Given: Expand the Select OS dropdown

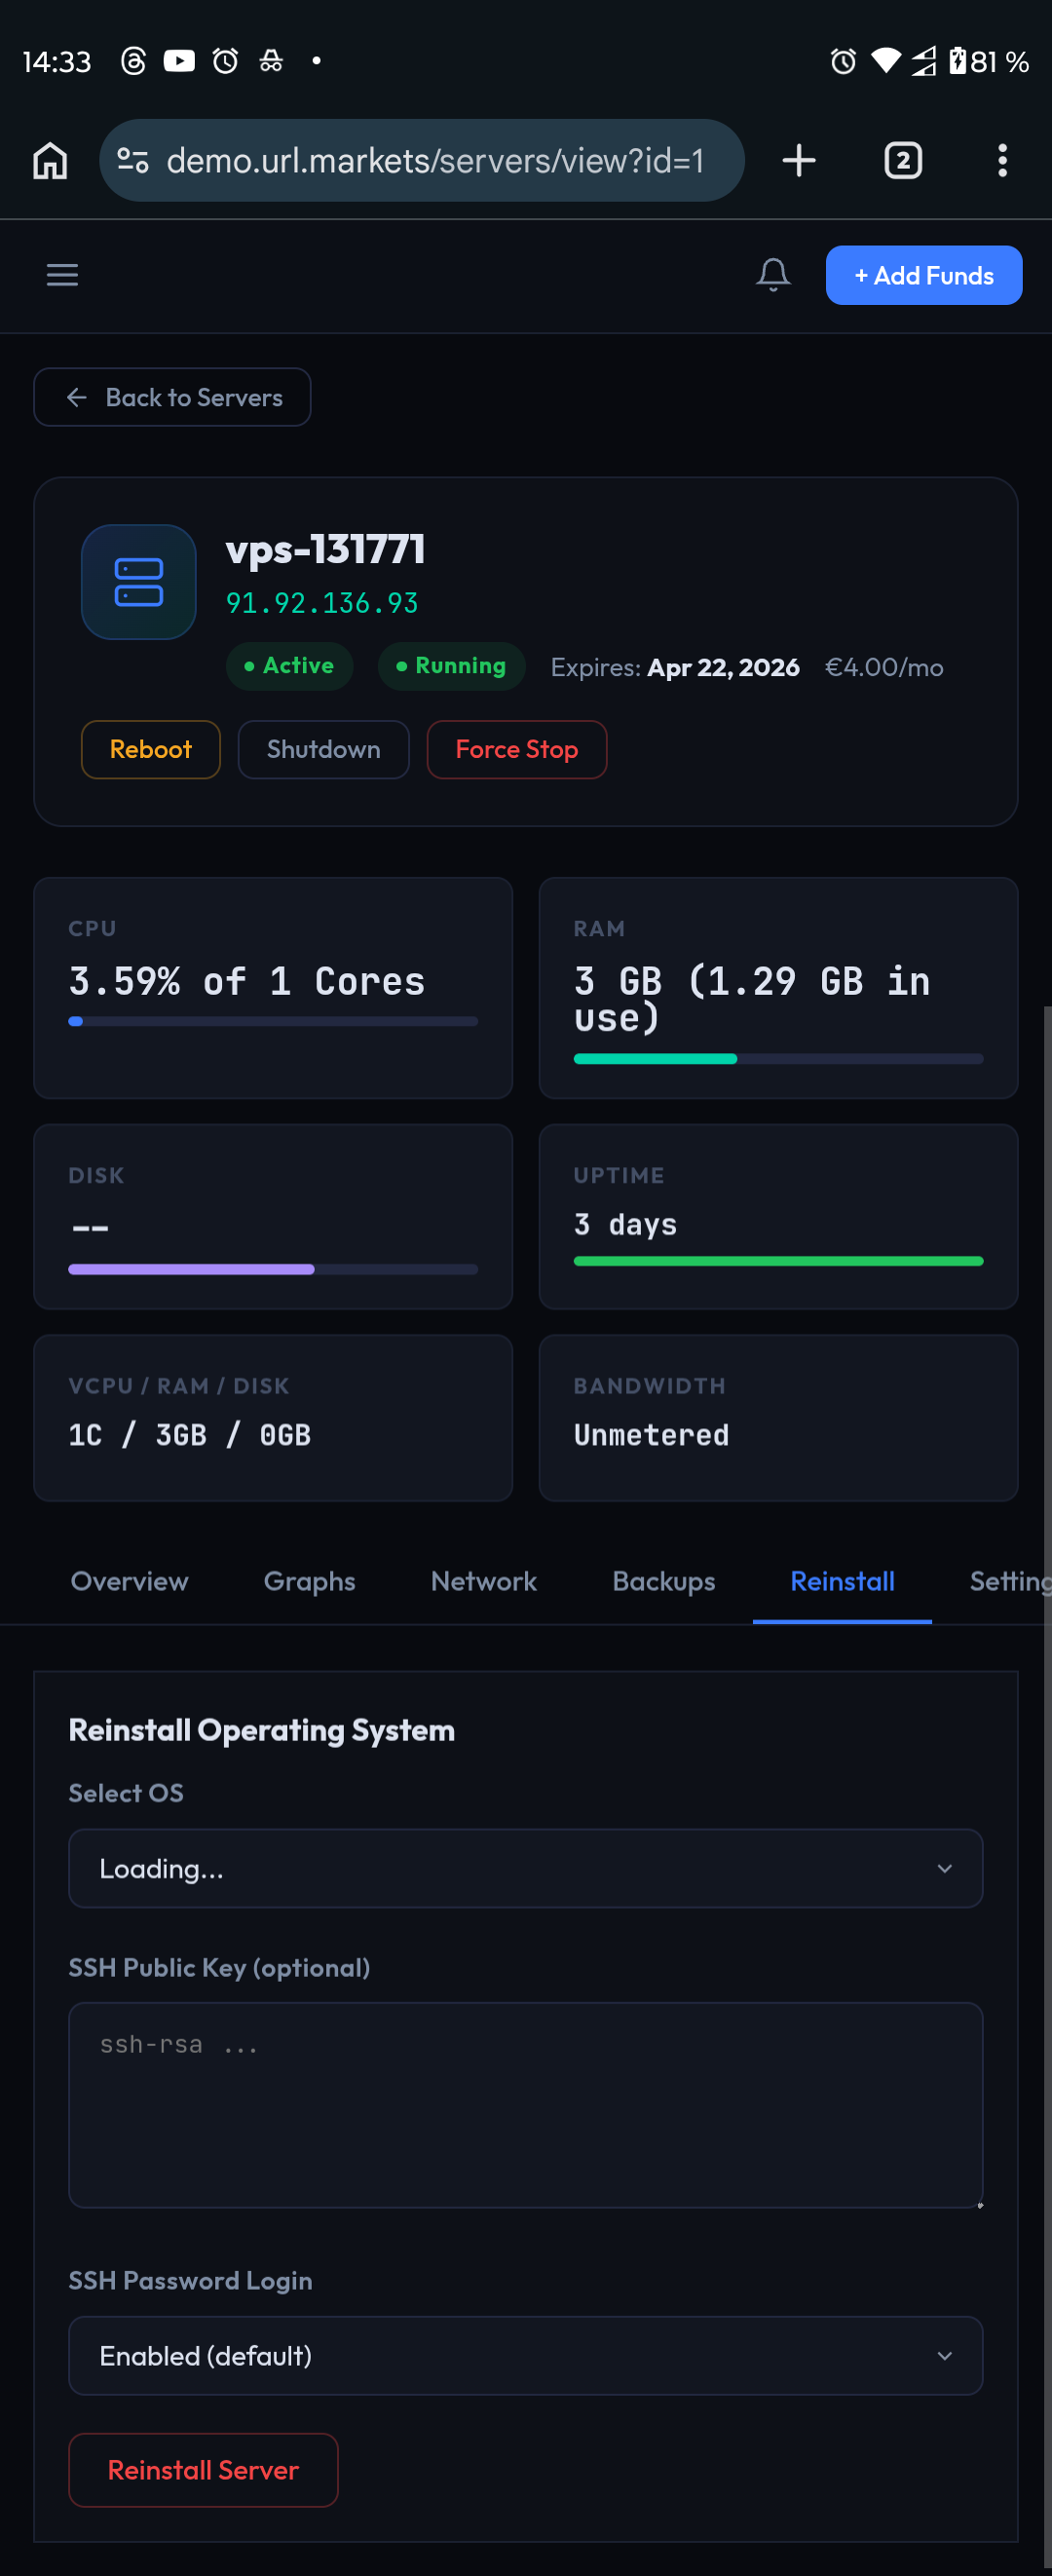Looking at the screenshot, I should [x=525, y=1868].
